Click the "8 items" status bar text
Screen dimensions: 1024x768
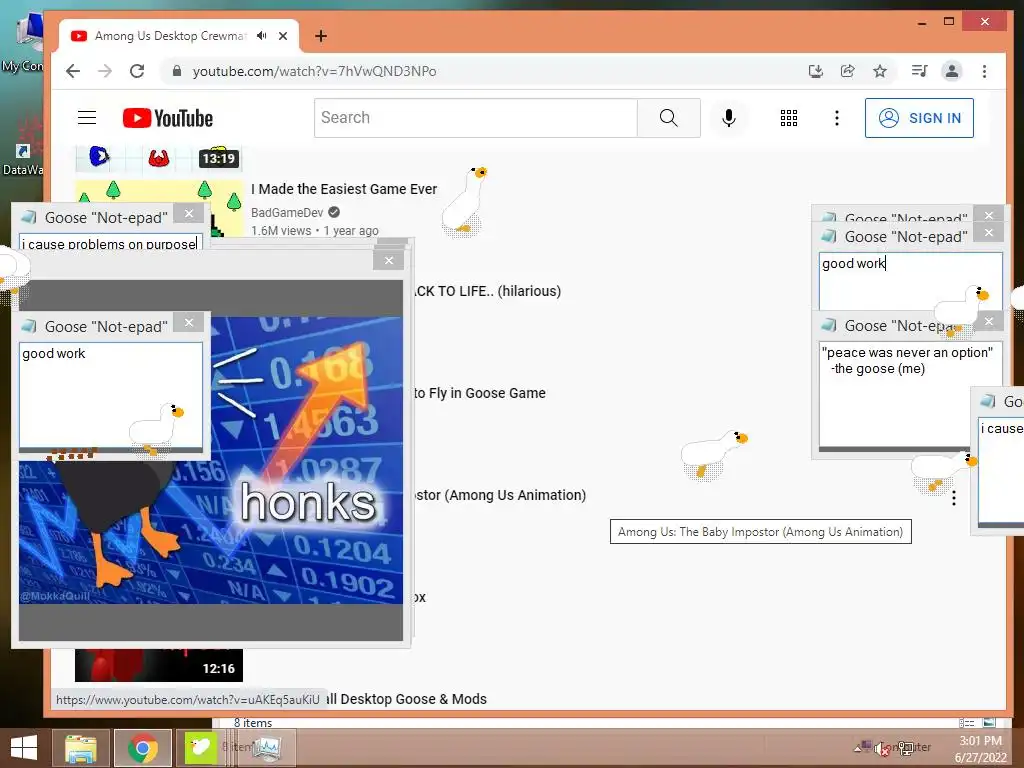pyautogui.click(x=253, y=723)
